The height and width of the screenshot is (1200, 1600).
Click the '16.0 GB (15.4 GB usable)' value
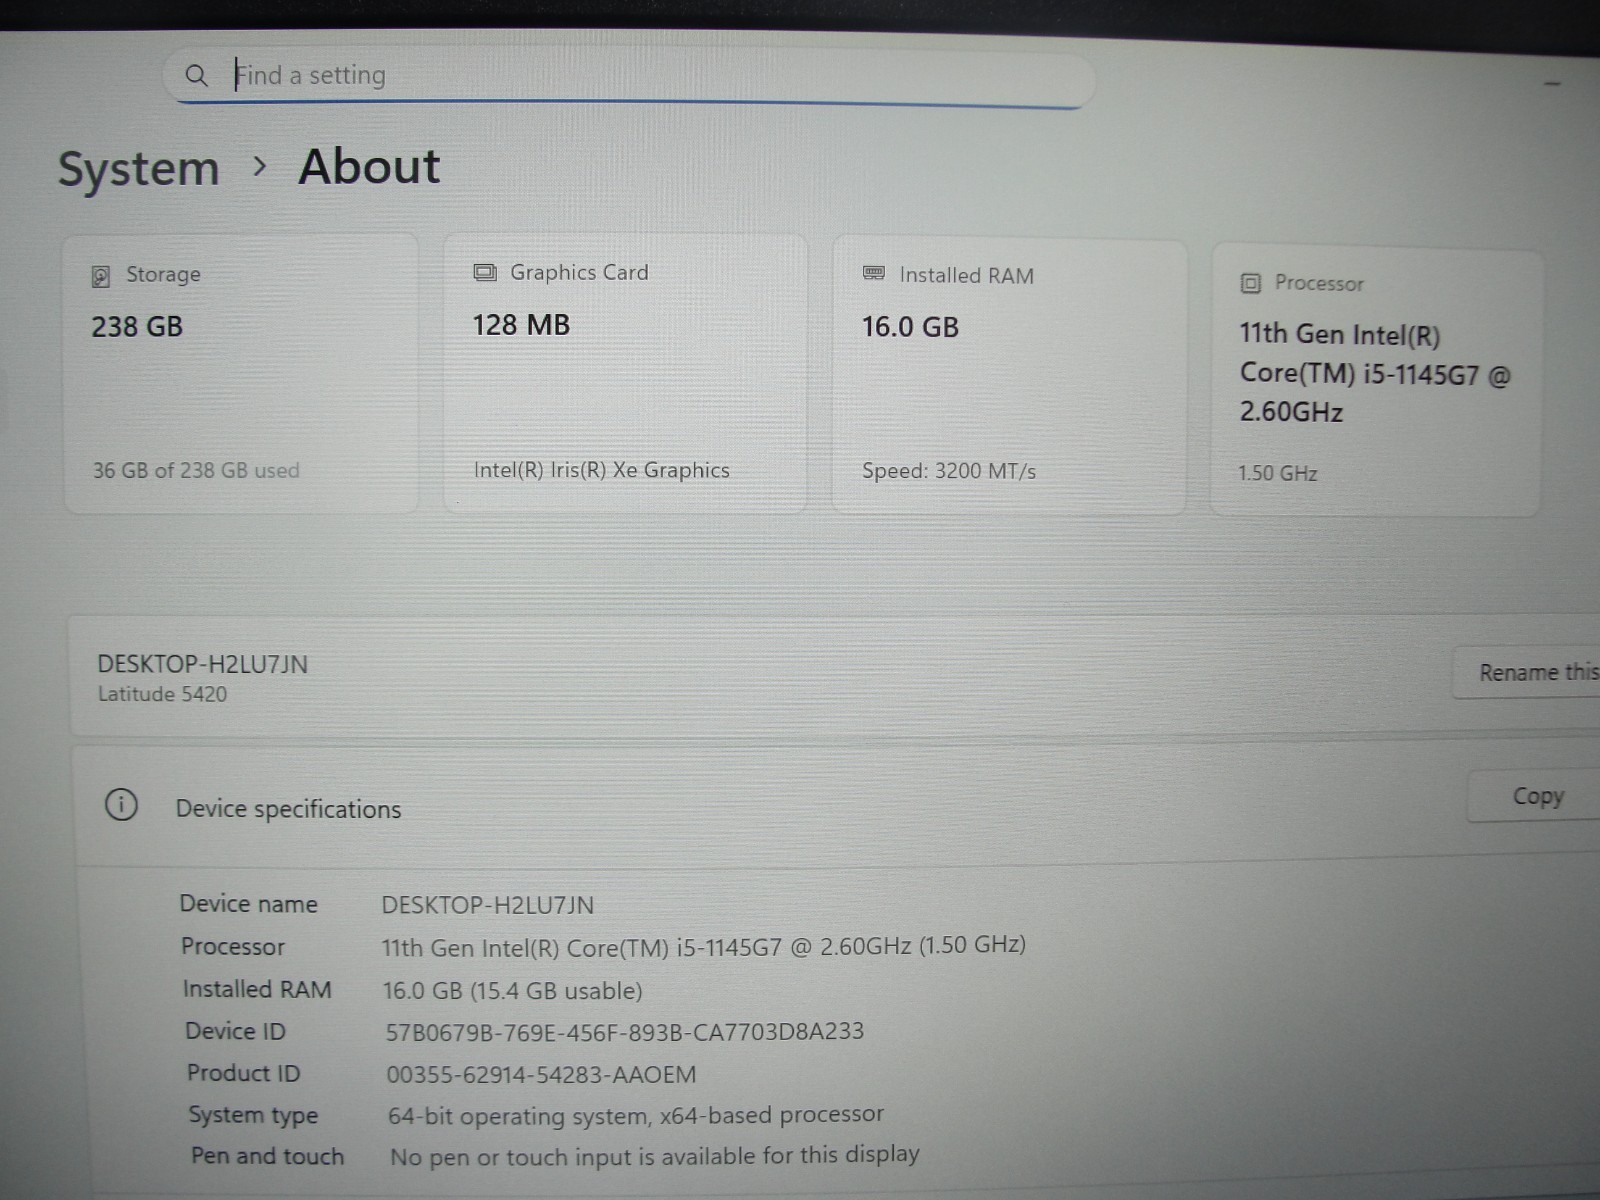(x=513, y=991)
